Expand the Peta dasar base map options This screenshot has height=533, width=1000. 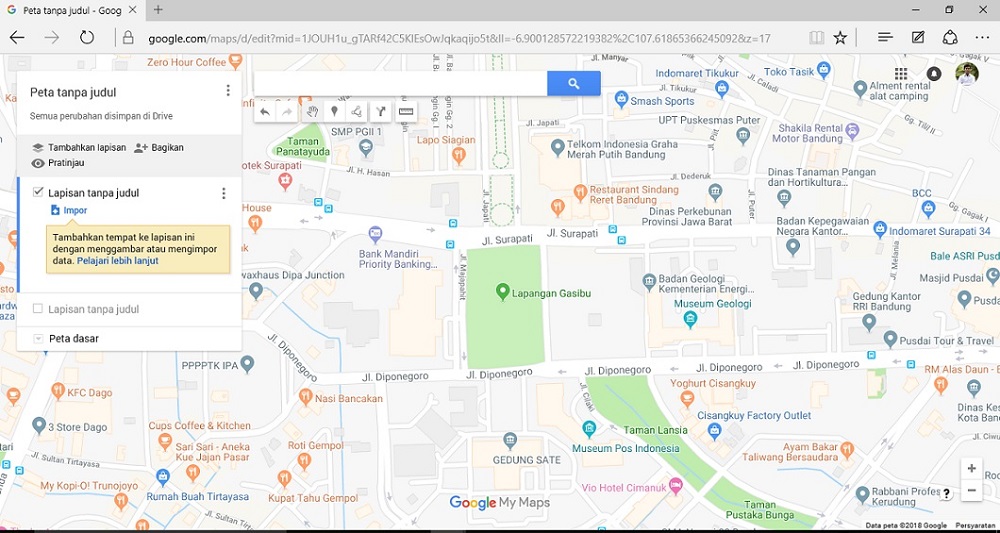(x=38, y=339)
